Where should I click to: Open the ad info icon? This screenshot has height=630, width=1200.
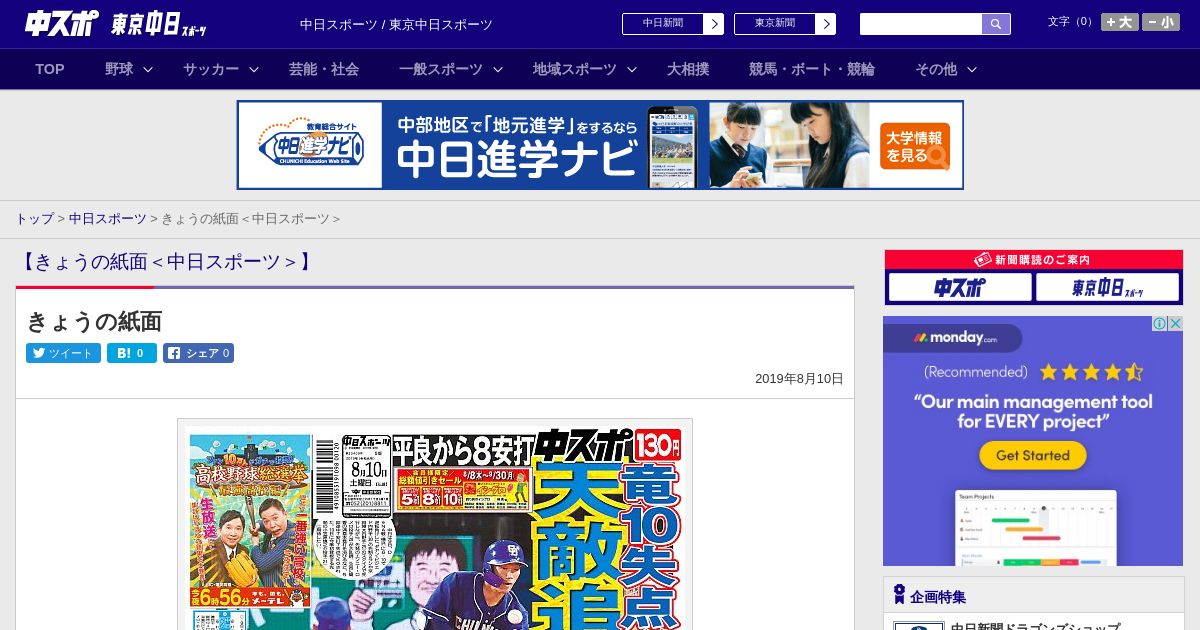click(x=1160, y=323)
